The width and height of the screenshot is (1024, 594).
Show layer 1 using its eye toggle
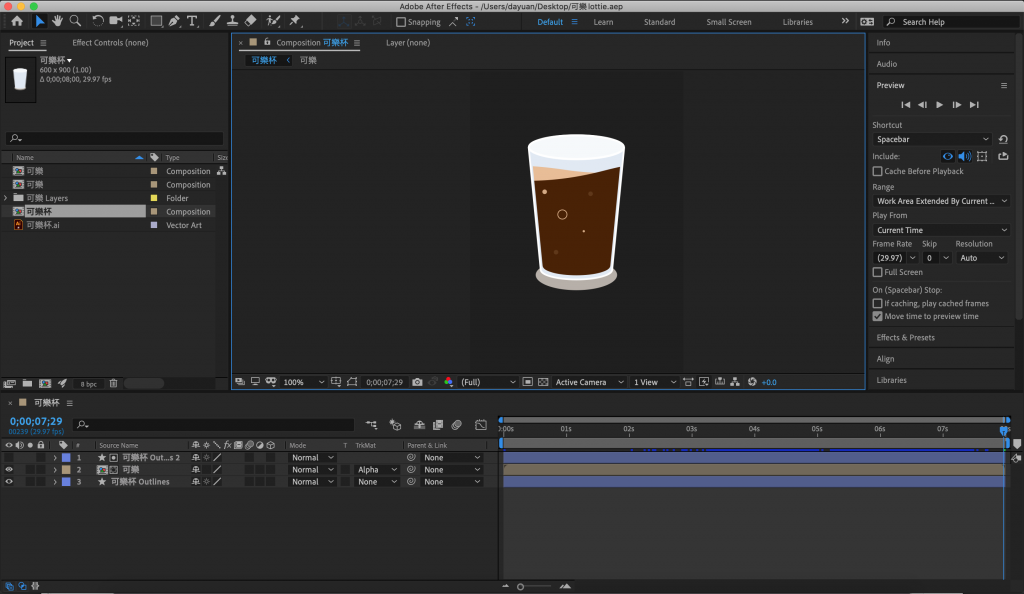pyautogui.click(x=9, y=457)
